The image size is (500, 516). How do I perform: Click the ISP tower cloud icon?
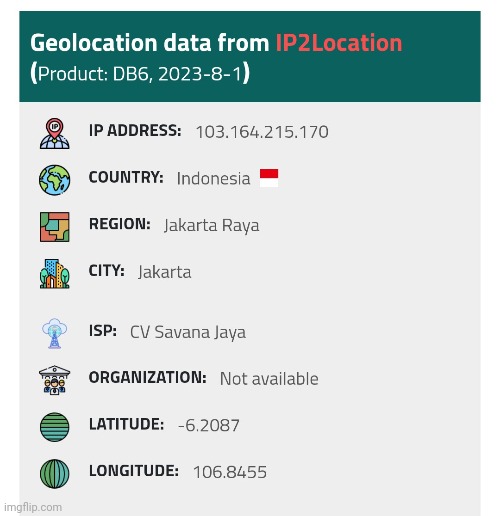tap(55, 333)
